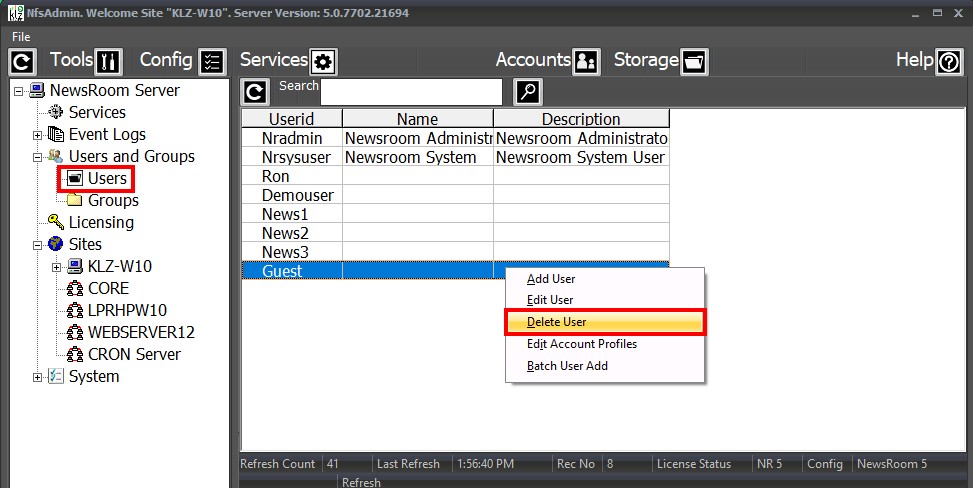Click the Sites globe icon
This screenshot has height=488, width=973.
[x=56, y=244]
